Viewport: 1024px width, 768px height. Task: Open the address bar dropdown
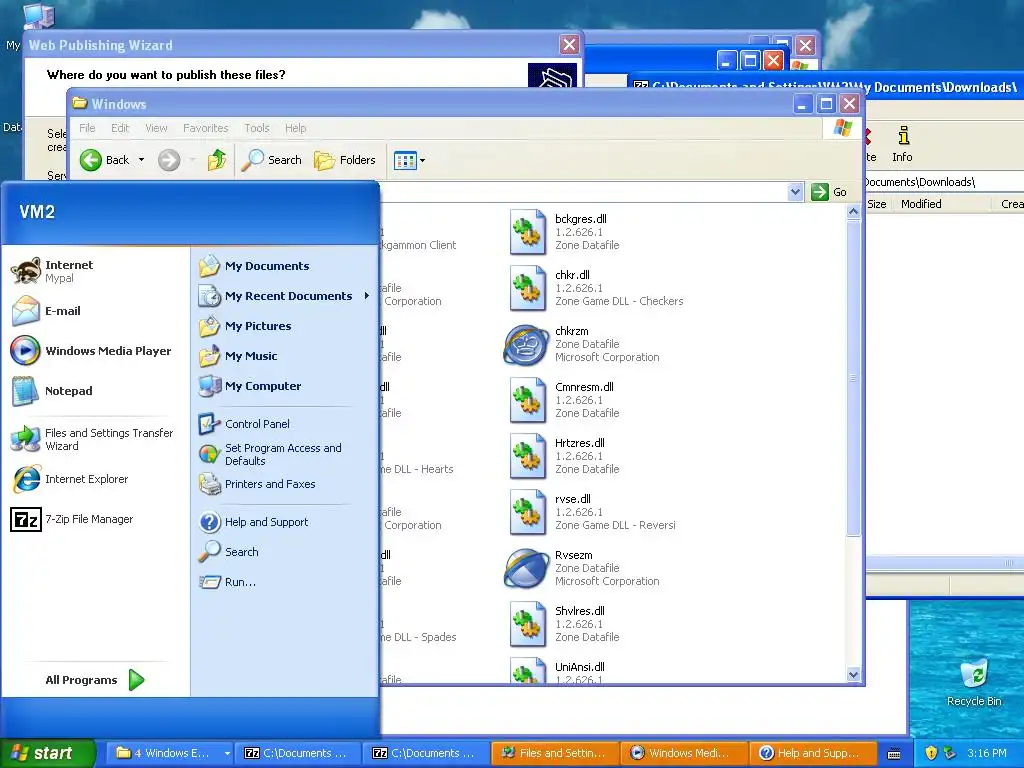[x=795, y=192]
